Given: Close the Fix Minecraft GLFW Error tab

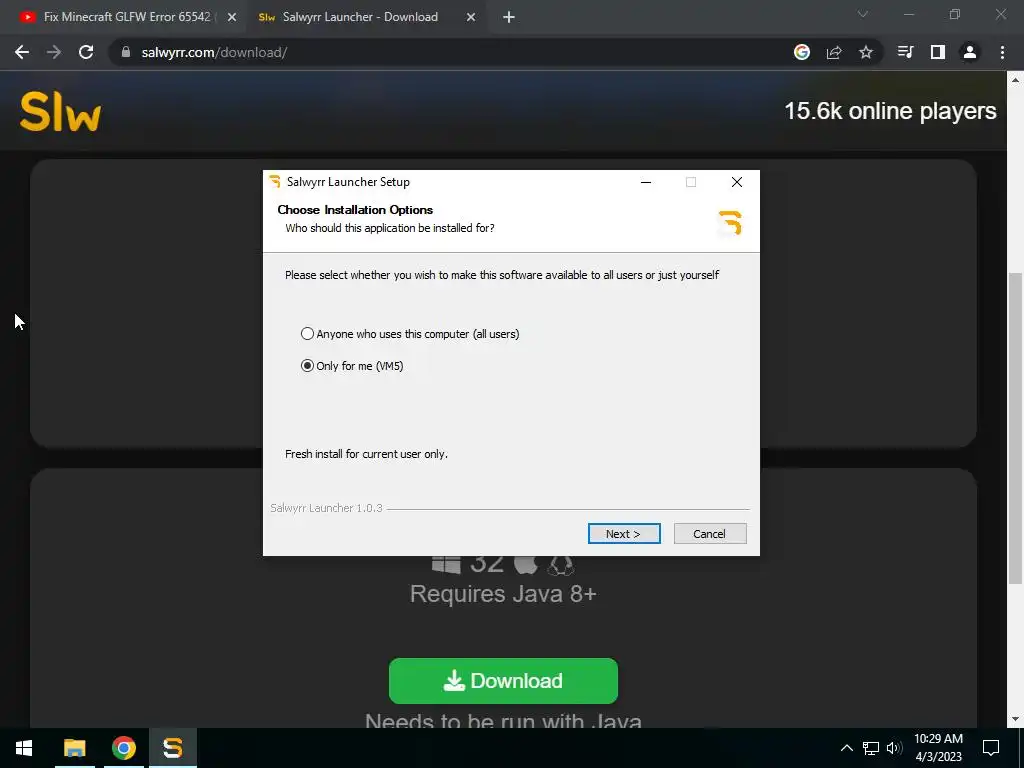Looking at the screenshot, I should (232, 18).
